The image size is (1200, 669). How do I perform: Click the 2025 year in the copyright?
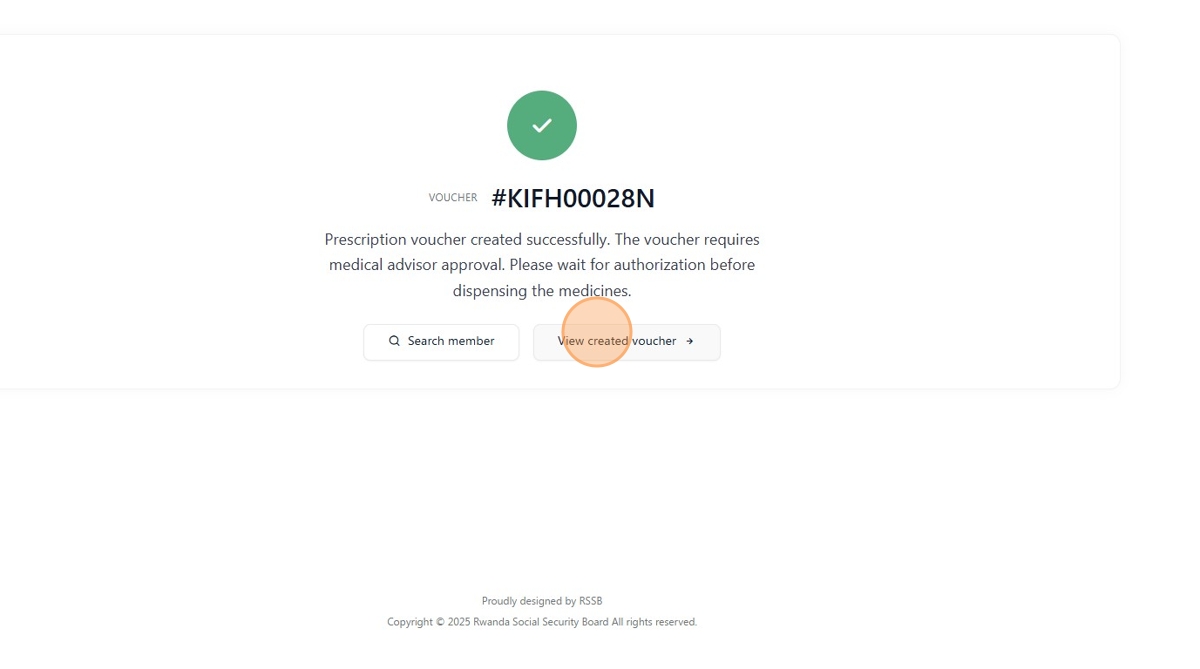click(x=459, y=622)
